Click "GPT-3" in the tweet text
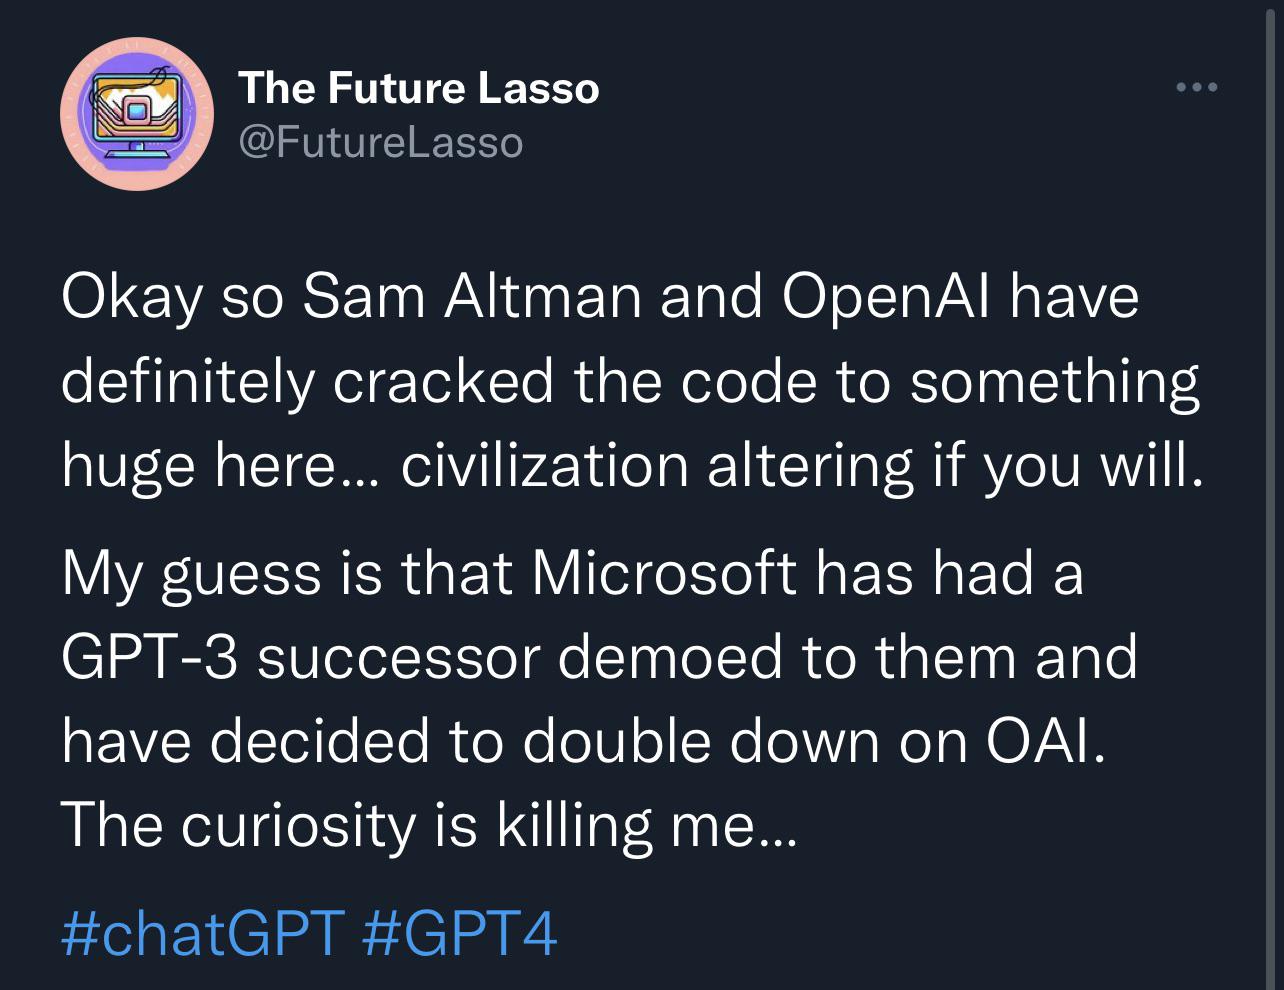The height and width of the screenshot is (990, 1284). pyautogui.click(x=152, y=657)
